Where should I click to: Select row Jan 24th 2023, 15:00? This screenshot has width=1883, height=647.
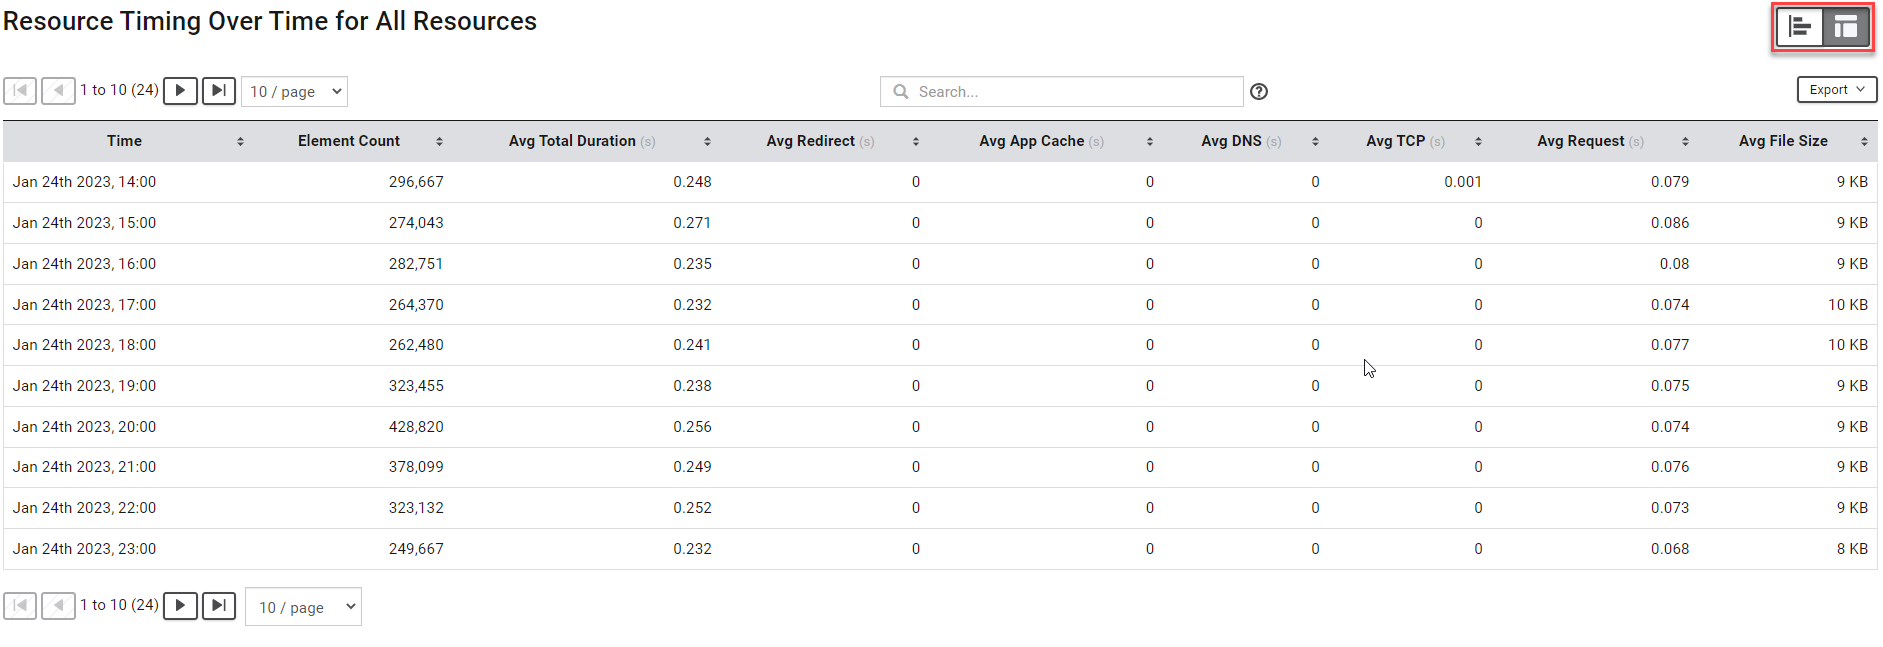click(940, 223)
